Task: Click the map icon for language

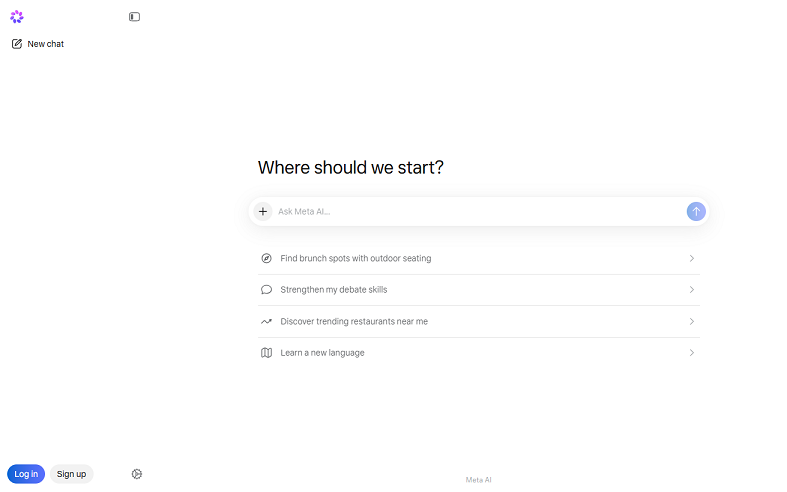Action: coord(267,353)
